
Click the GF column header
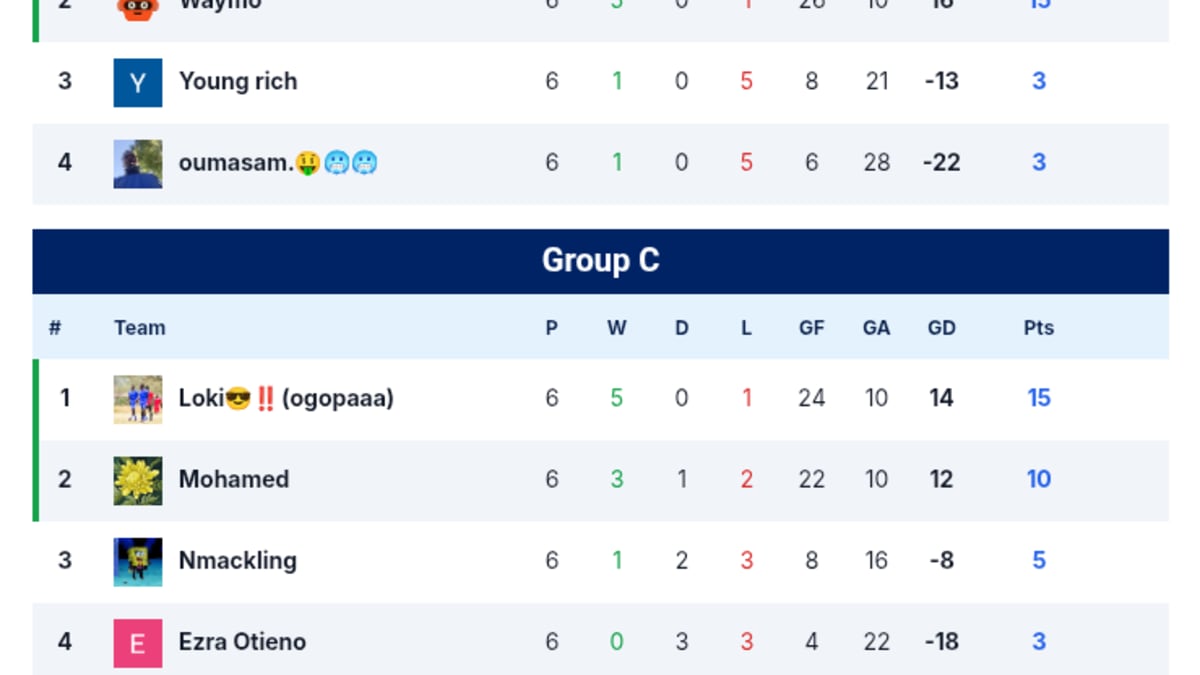[811, 327]
